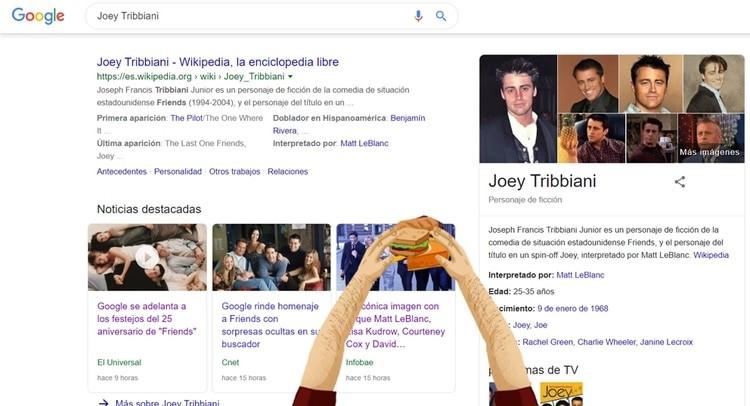Open the news story about the 25 aniversario festejos
Screen dimensions: 750x406
click(x=147, y=319)
